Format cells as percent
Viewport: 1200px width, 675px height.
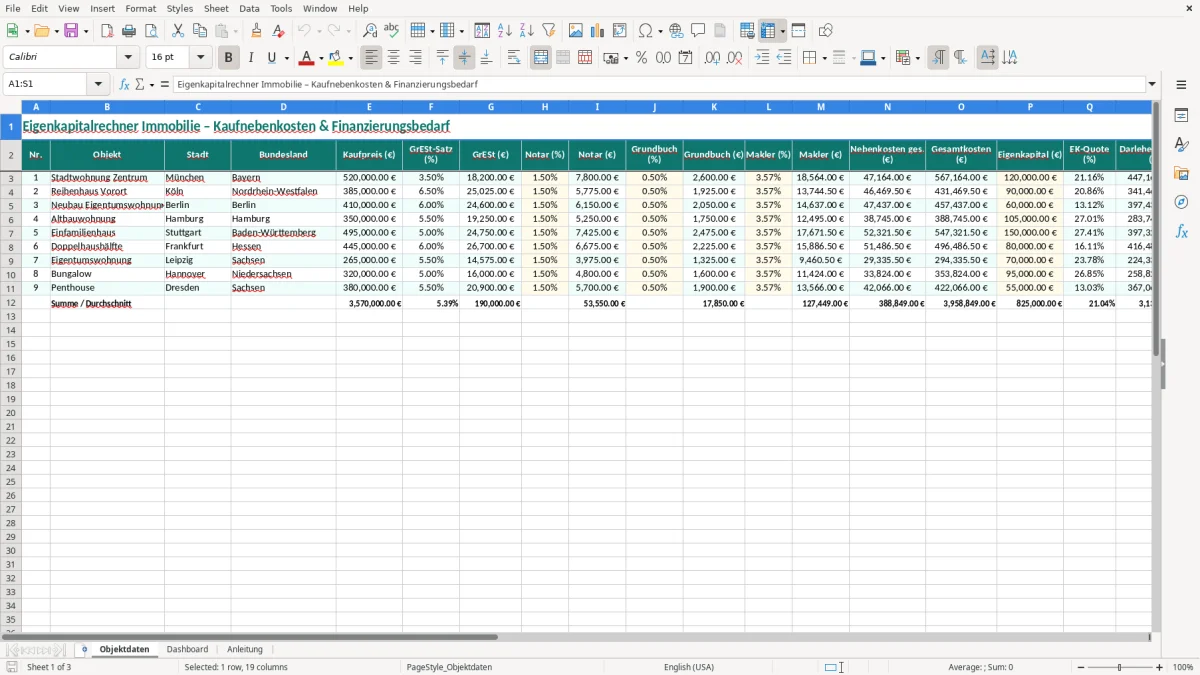coord(641,58)
